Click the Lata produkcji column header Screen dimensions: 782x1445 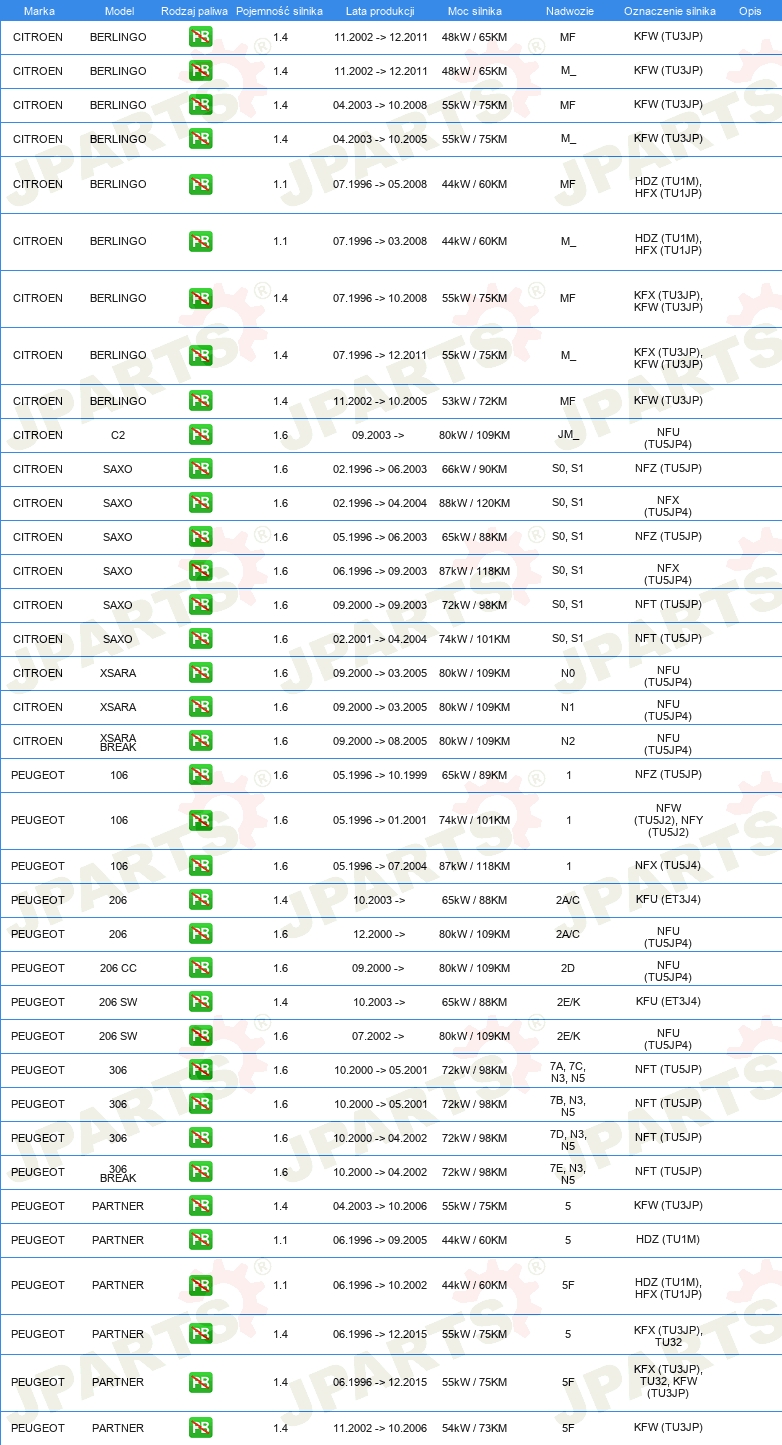tap(380, 11)
